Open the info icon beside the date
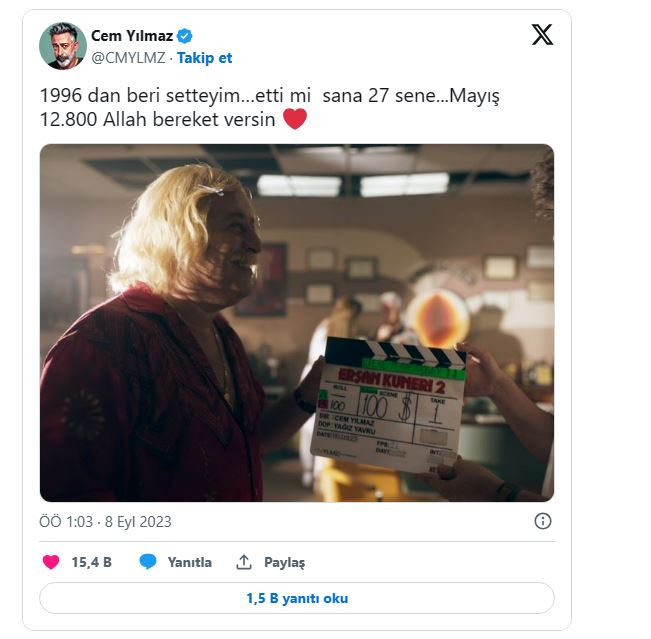This screenshot has height=639, width=651. tap(542, 521)
